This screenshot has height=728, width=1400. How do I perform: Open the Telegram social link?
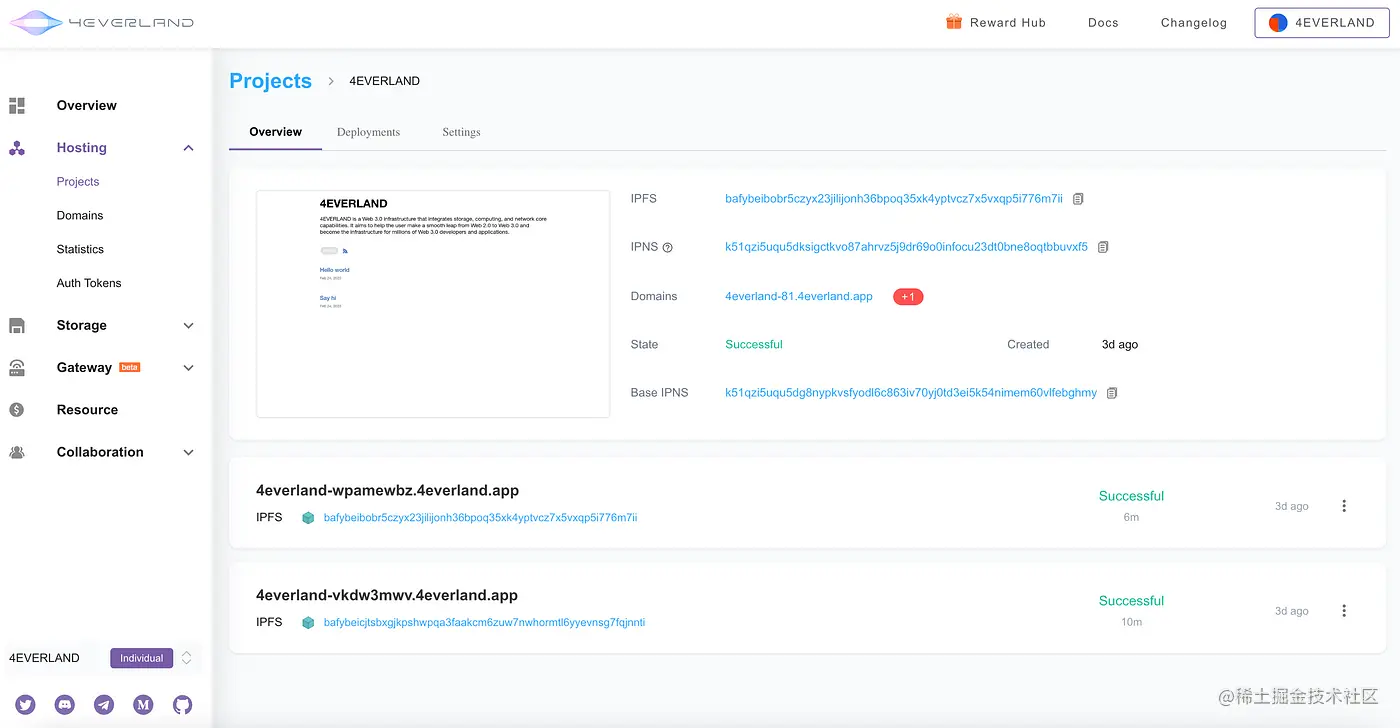(x=104, y=705)
